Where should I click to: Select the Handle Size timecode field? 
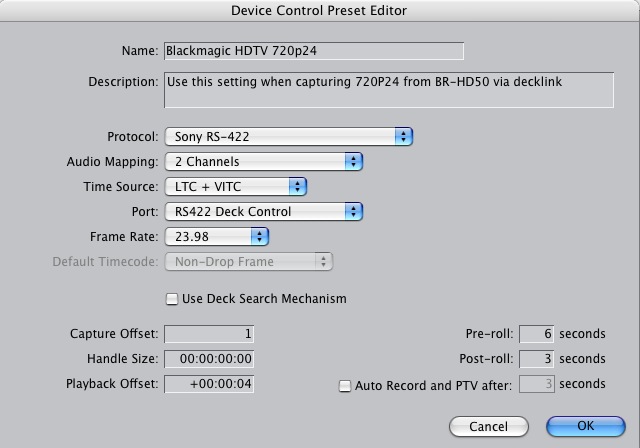[209, 359]
